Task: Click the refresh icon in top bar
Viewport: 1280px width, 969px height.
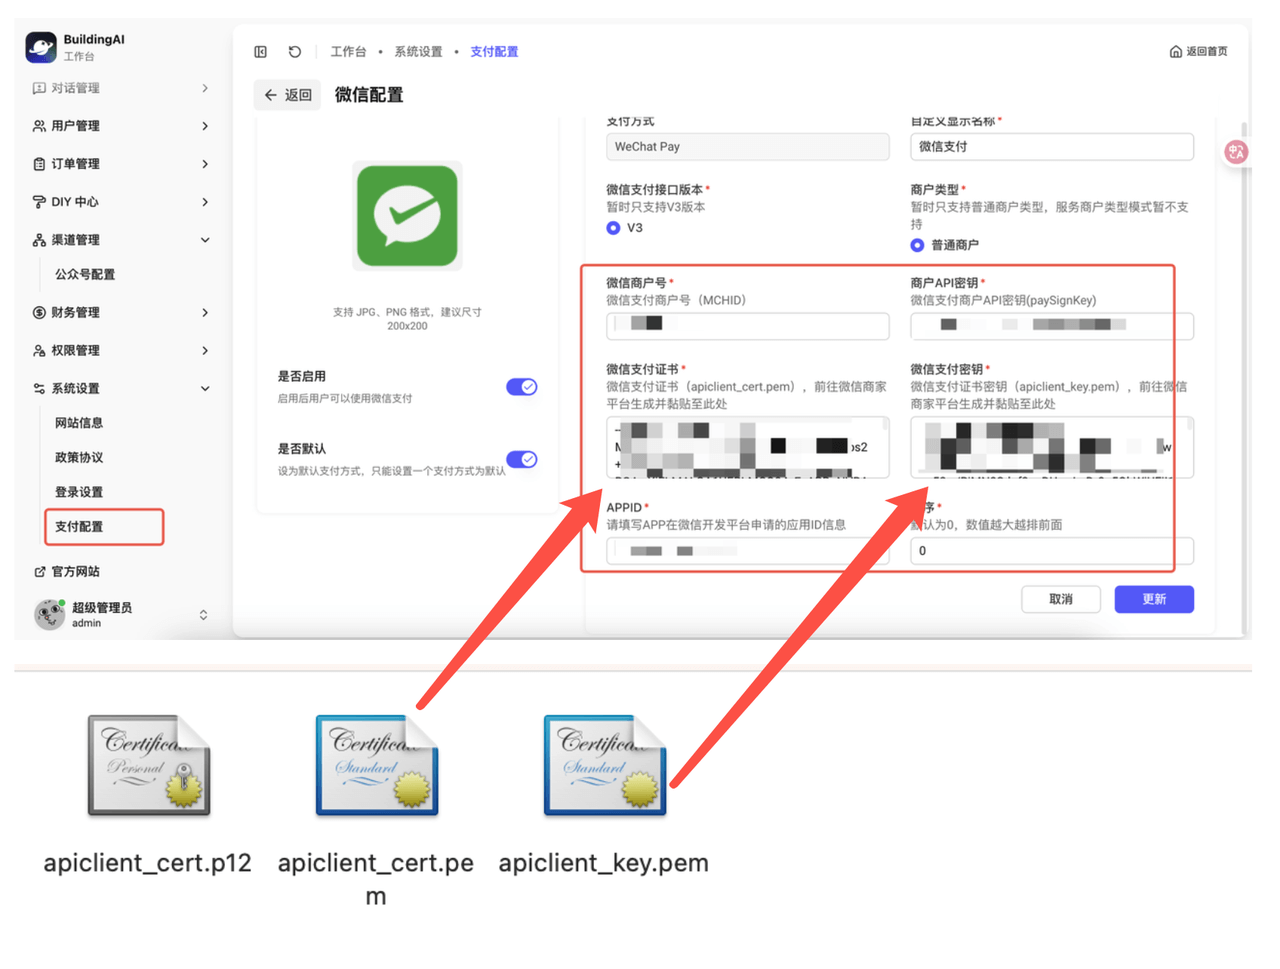Action: point(294,52)
